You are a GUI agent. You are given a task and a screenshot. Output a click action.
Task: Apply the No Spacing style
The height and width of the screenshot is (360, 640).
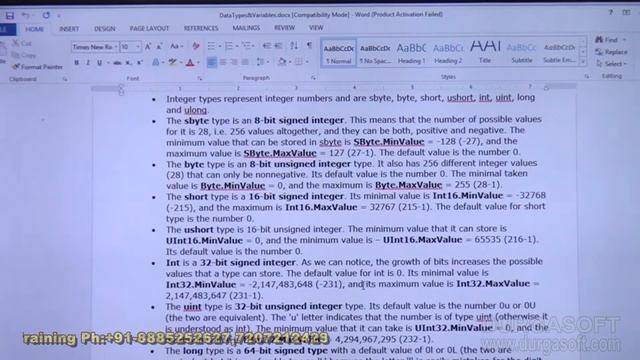375,53
